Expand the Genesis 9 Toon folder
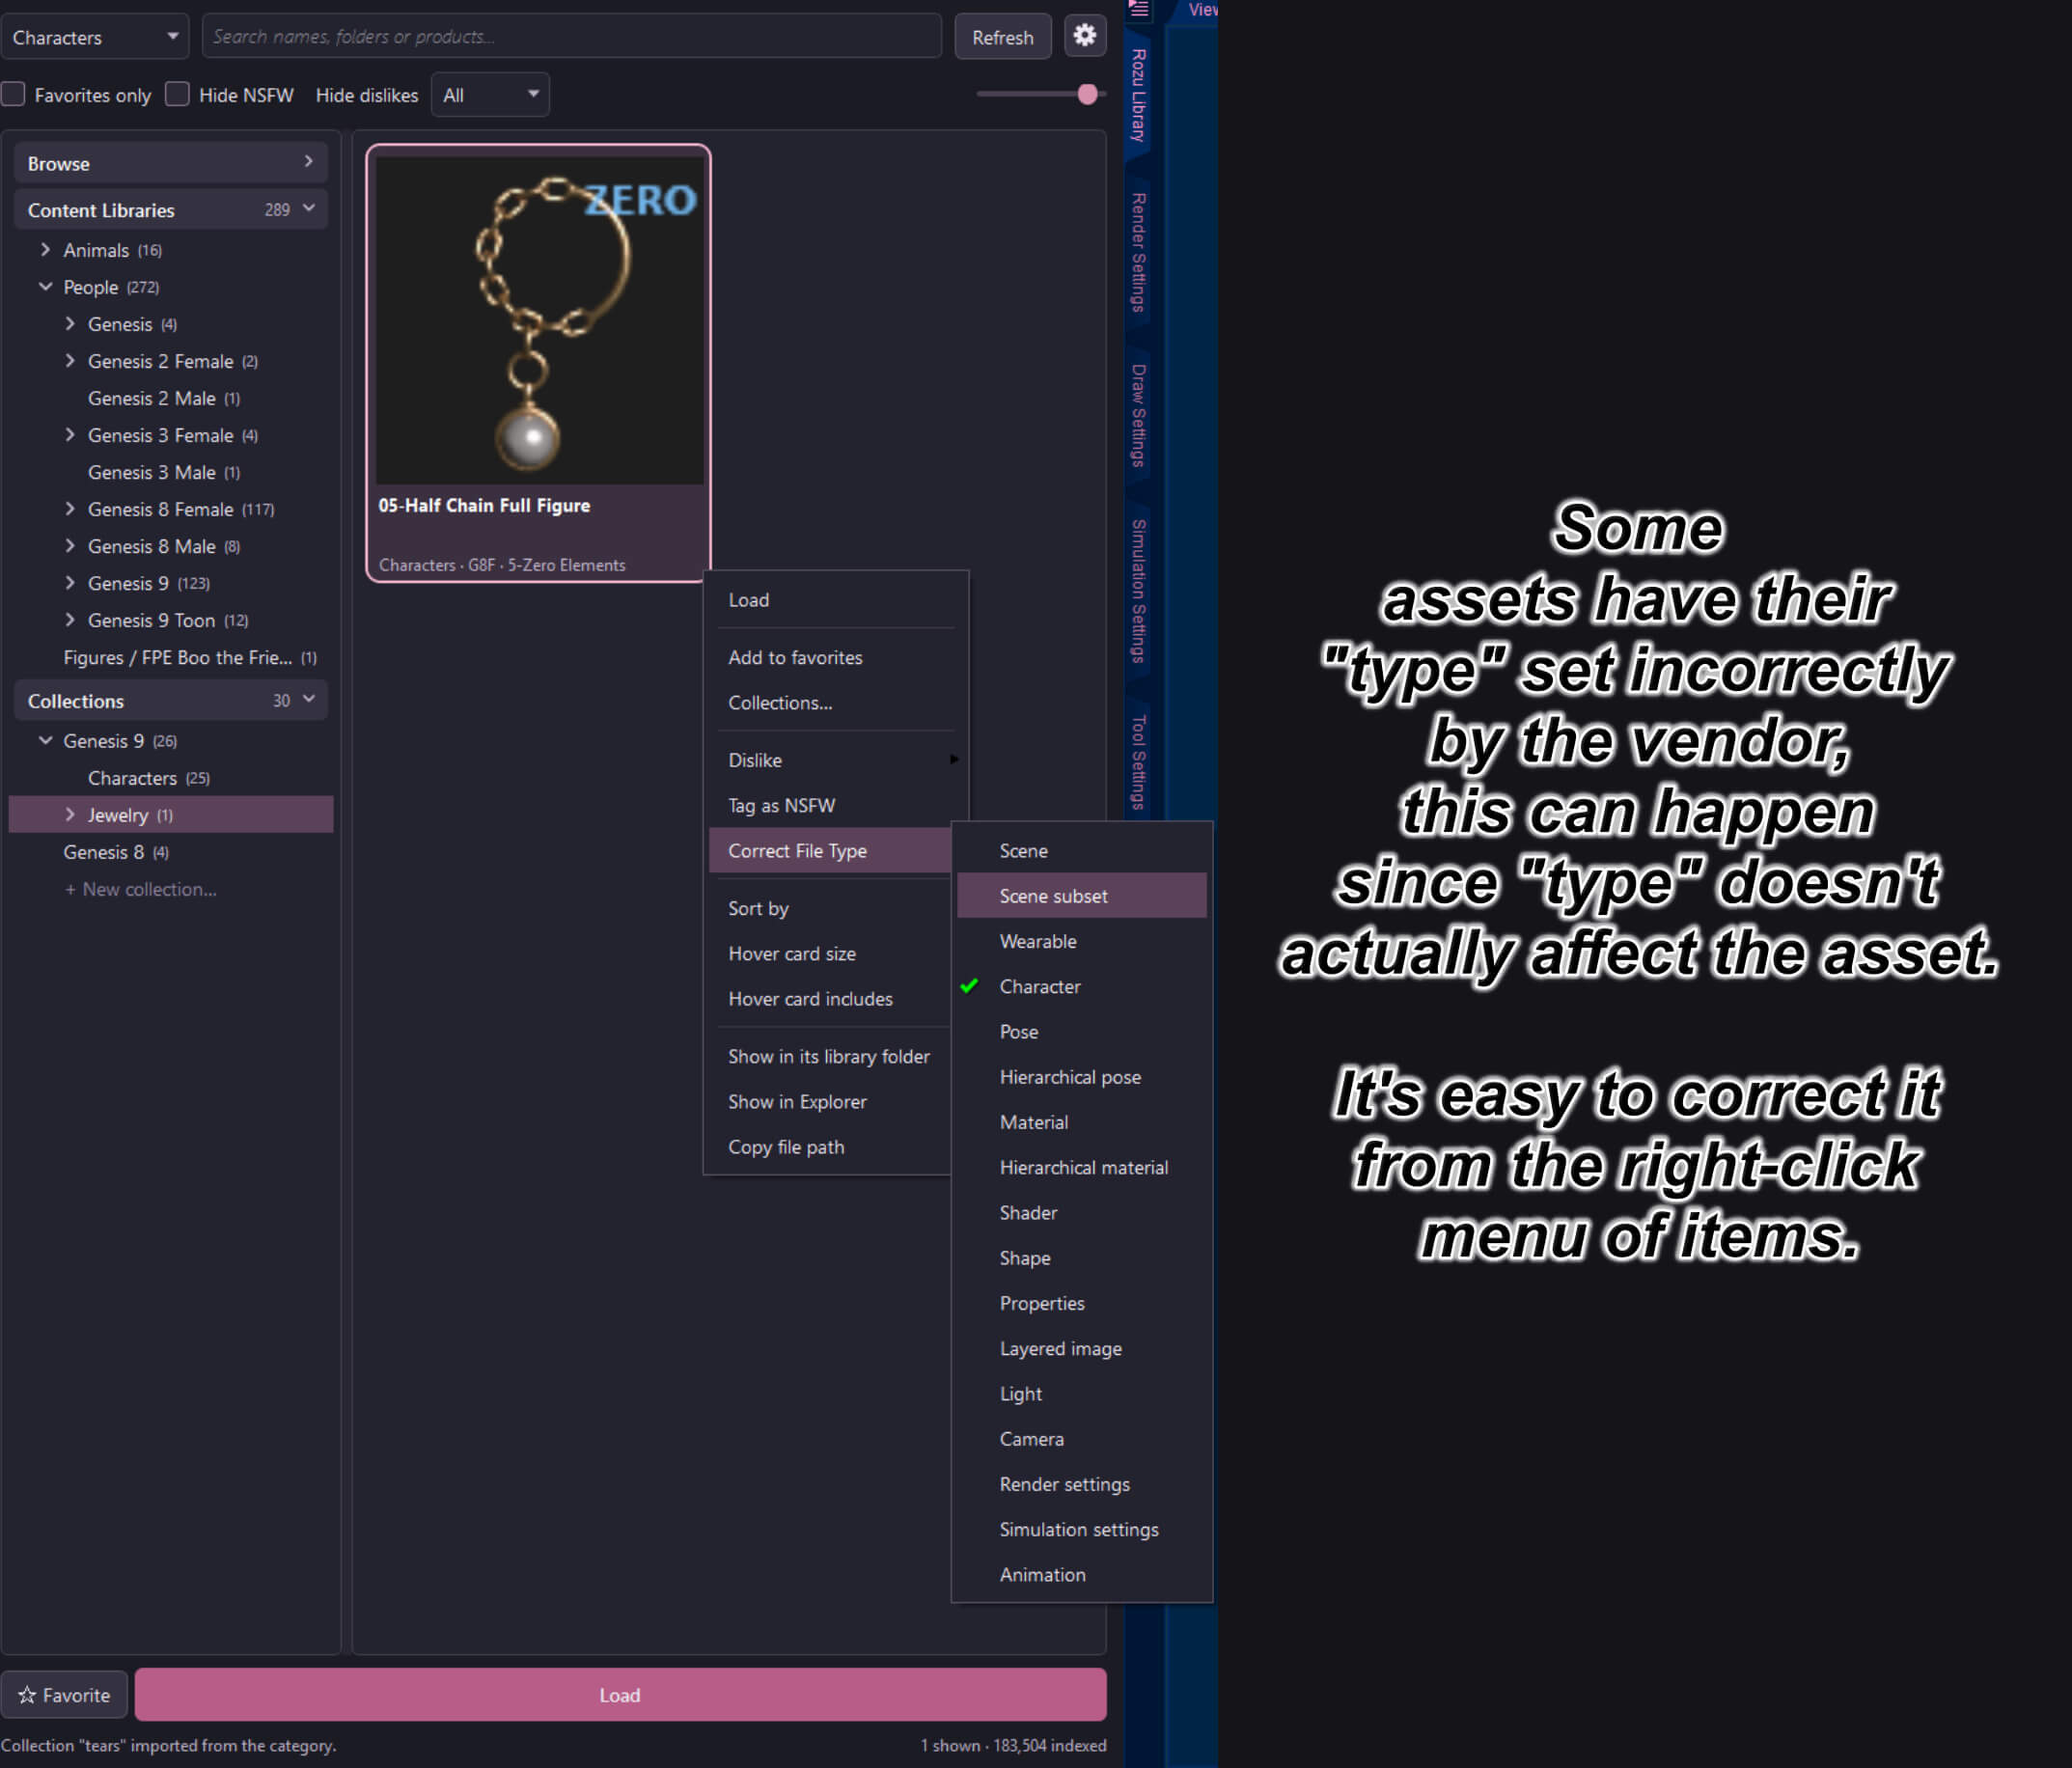The image size is (2072, 1768). pyautogui.click(x=70, y=620)
